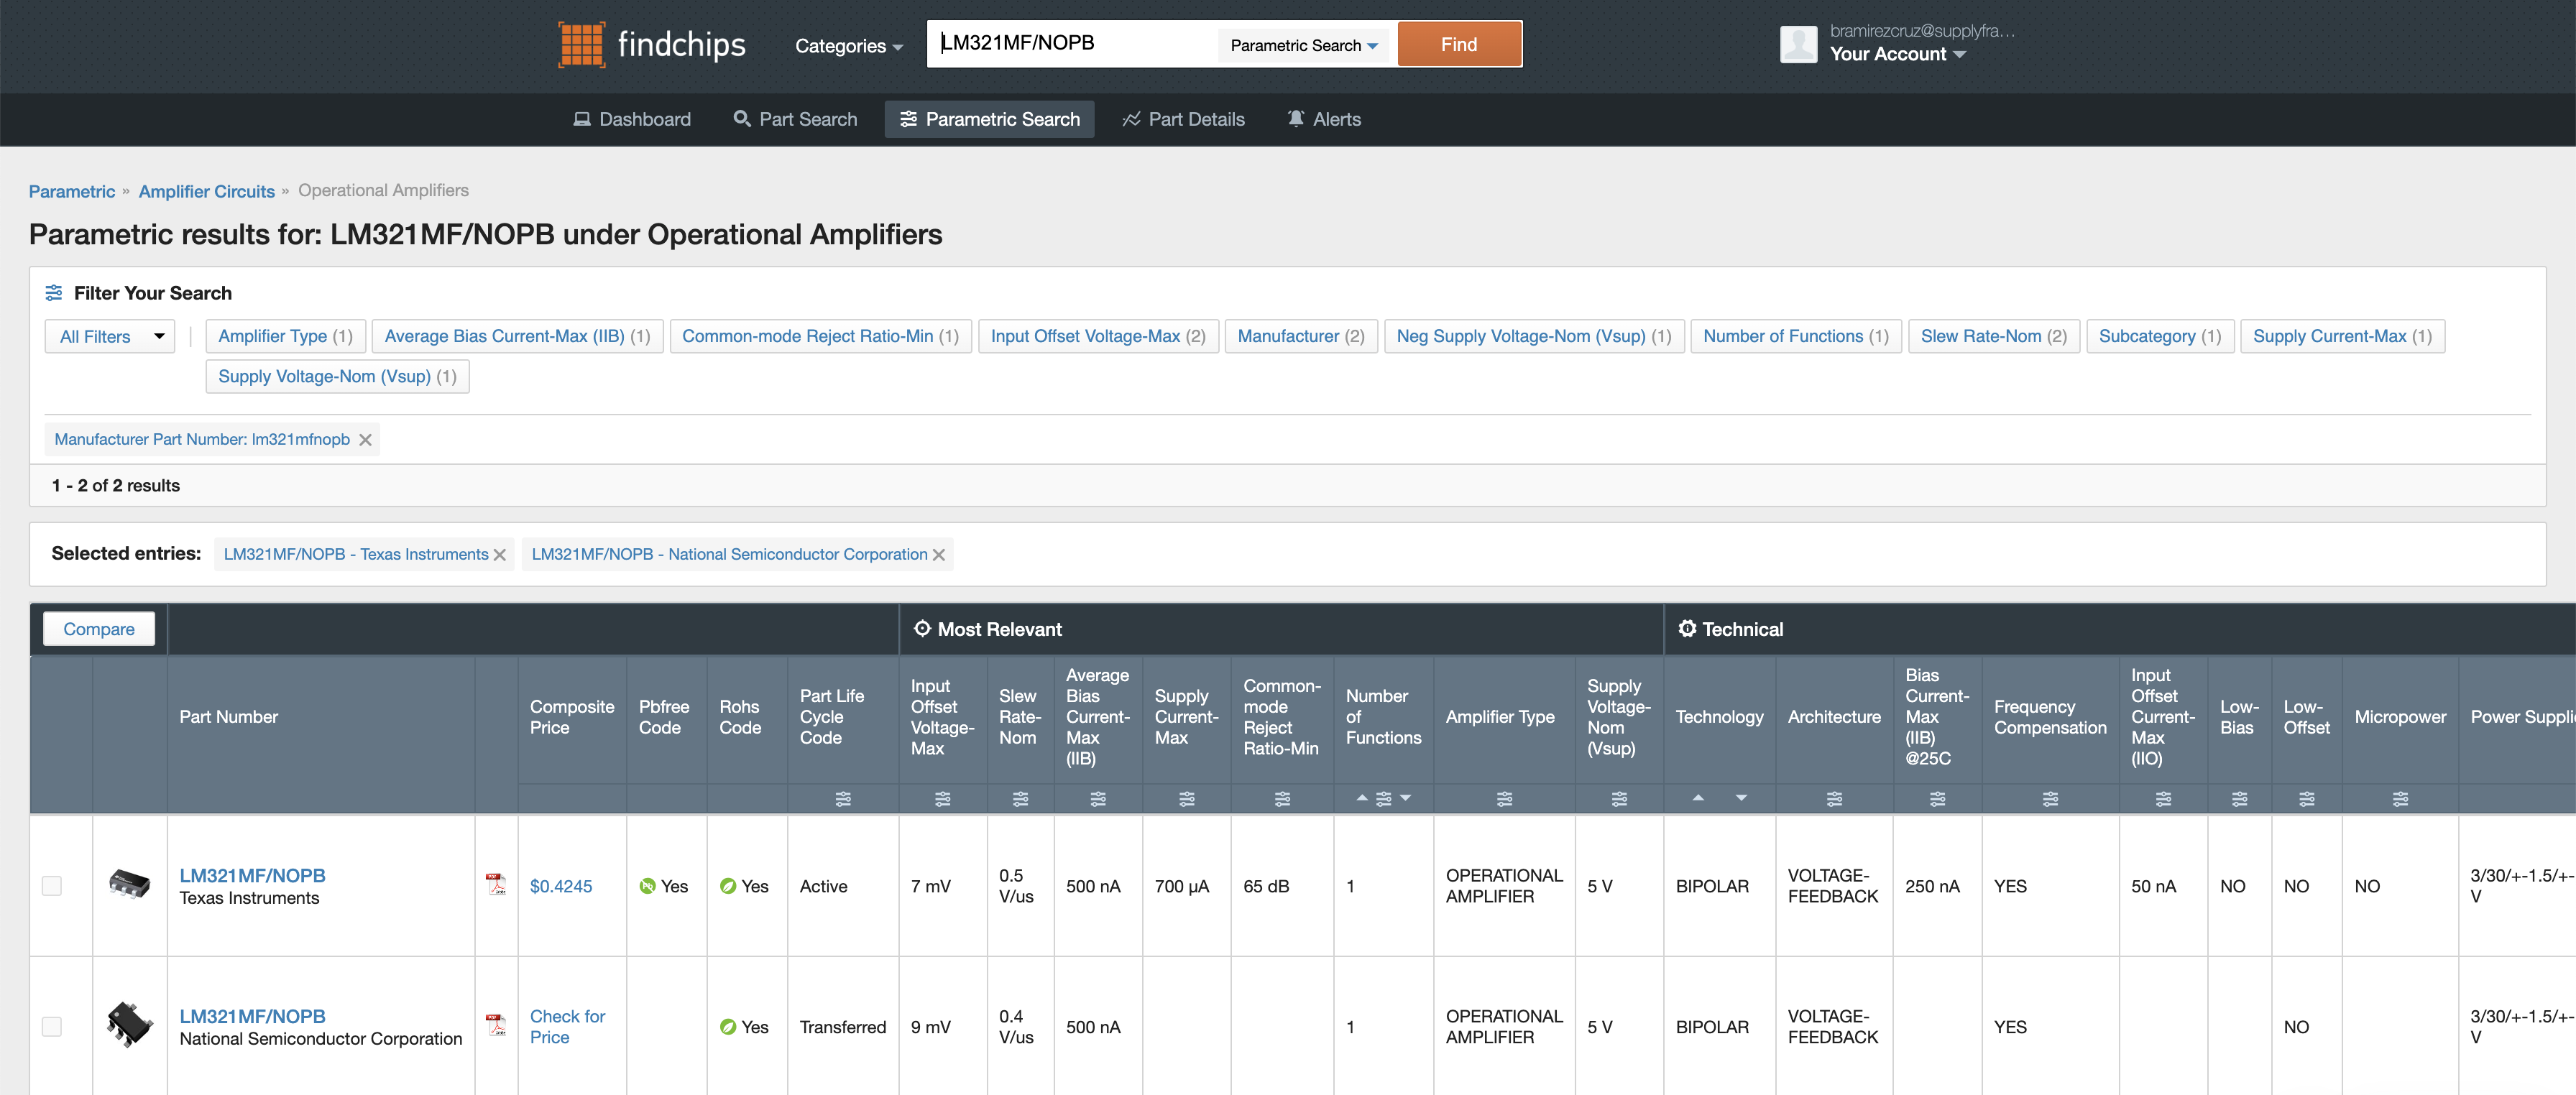Image resolution: width=2576 pixels, height=1095 pixels.
Task: Sort Number of Functions descending arrow
Action: pyautogui.click(x=1406, y=798)
